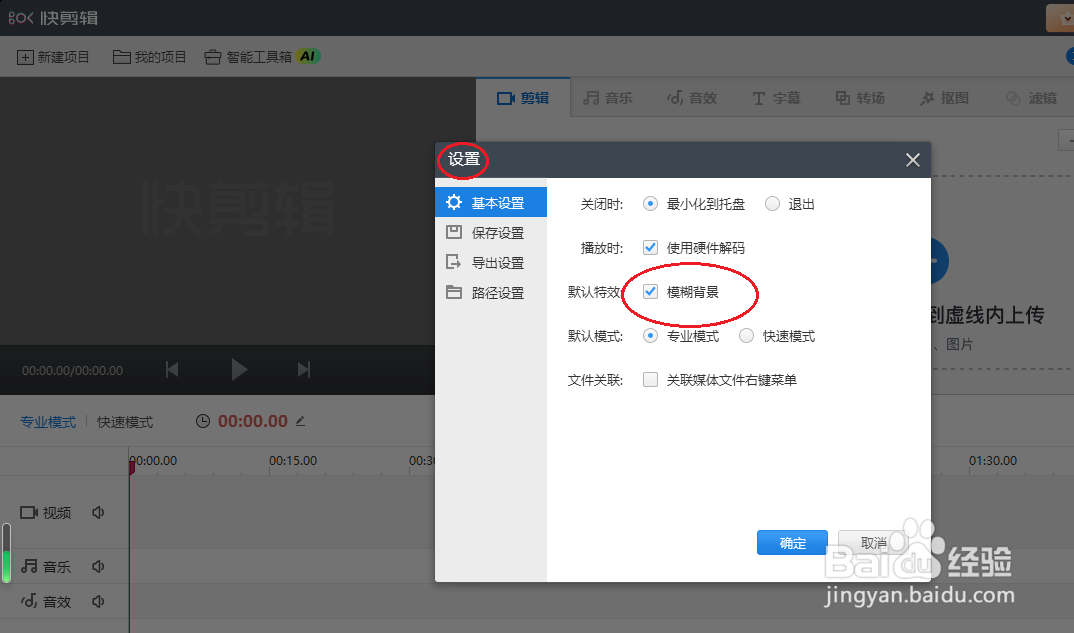
Task: Uncheck the 模糊背景 checkbox
Action: pyautogui.click(x=650, y=292)
